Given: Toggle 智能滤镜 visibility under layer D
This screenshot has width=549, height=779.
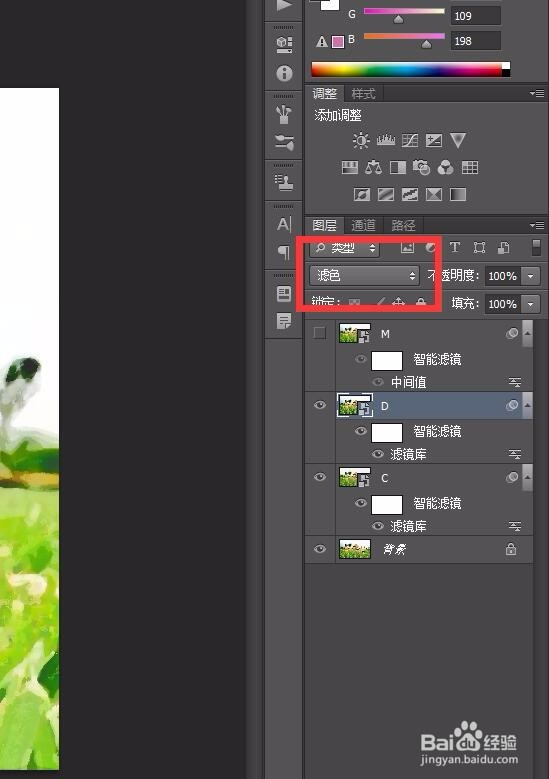Looking at the screenshot, I should tap(361, 431).
